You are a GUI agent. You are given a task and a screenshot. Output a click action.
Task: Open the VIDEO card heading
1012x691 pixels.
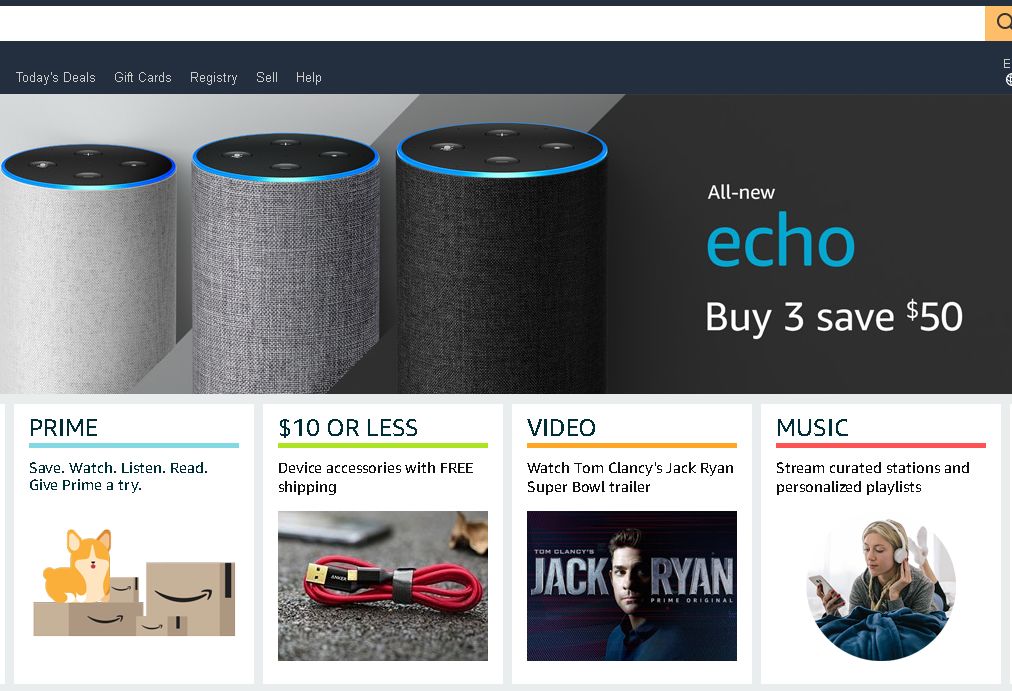click(x=561, y=428)
